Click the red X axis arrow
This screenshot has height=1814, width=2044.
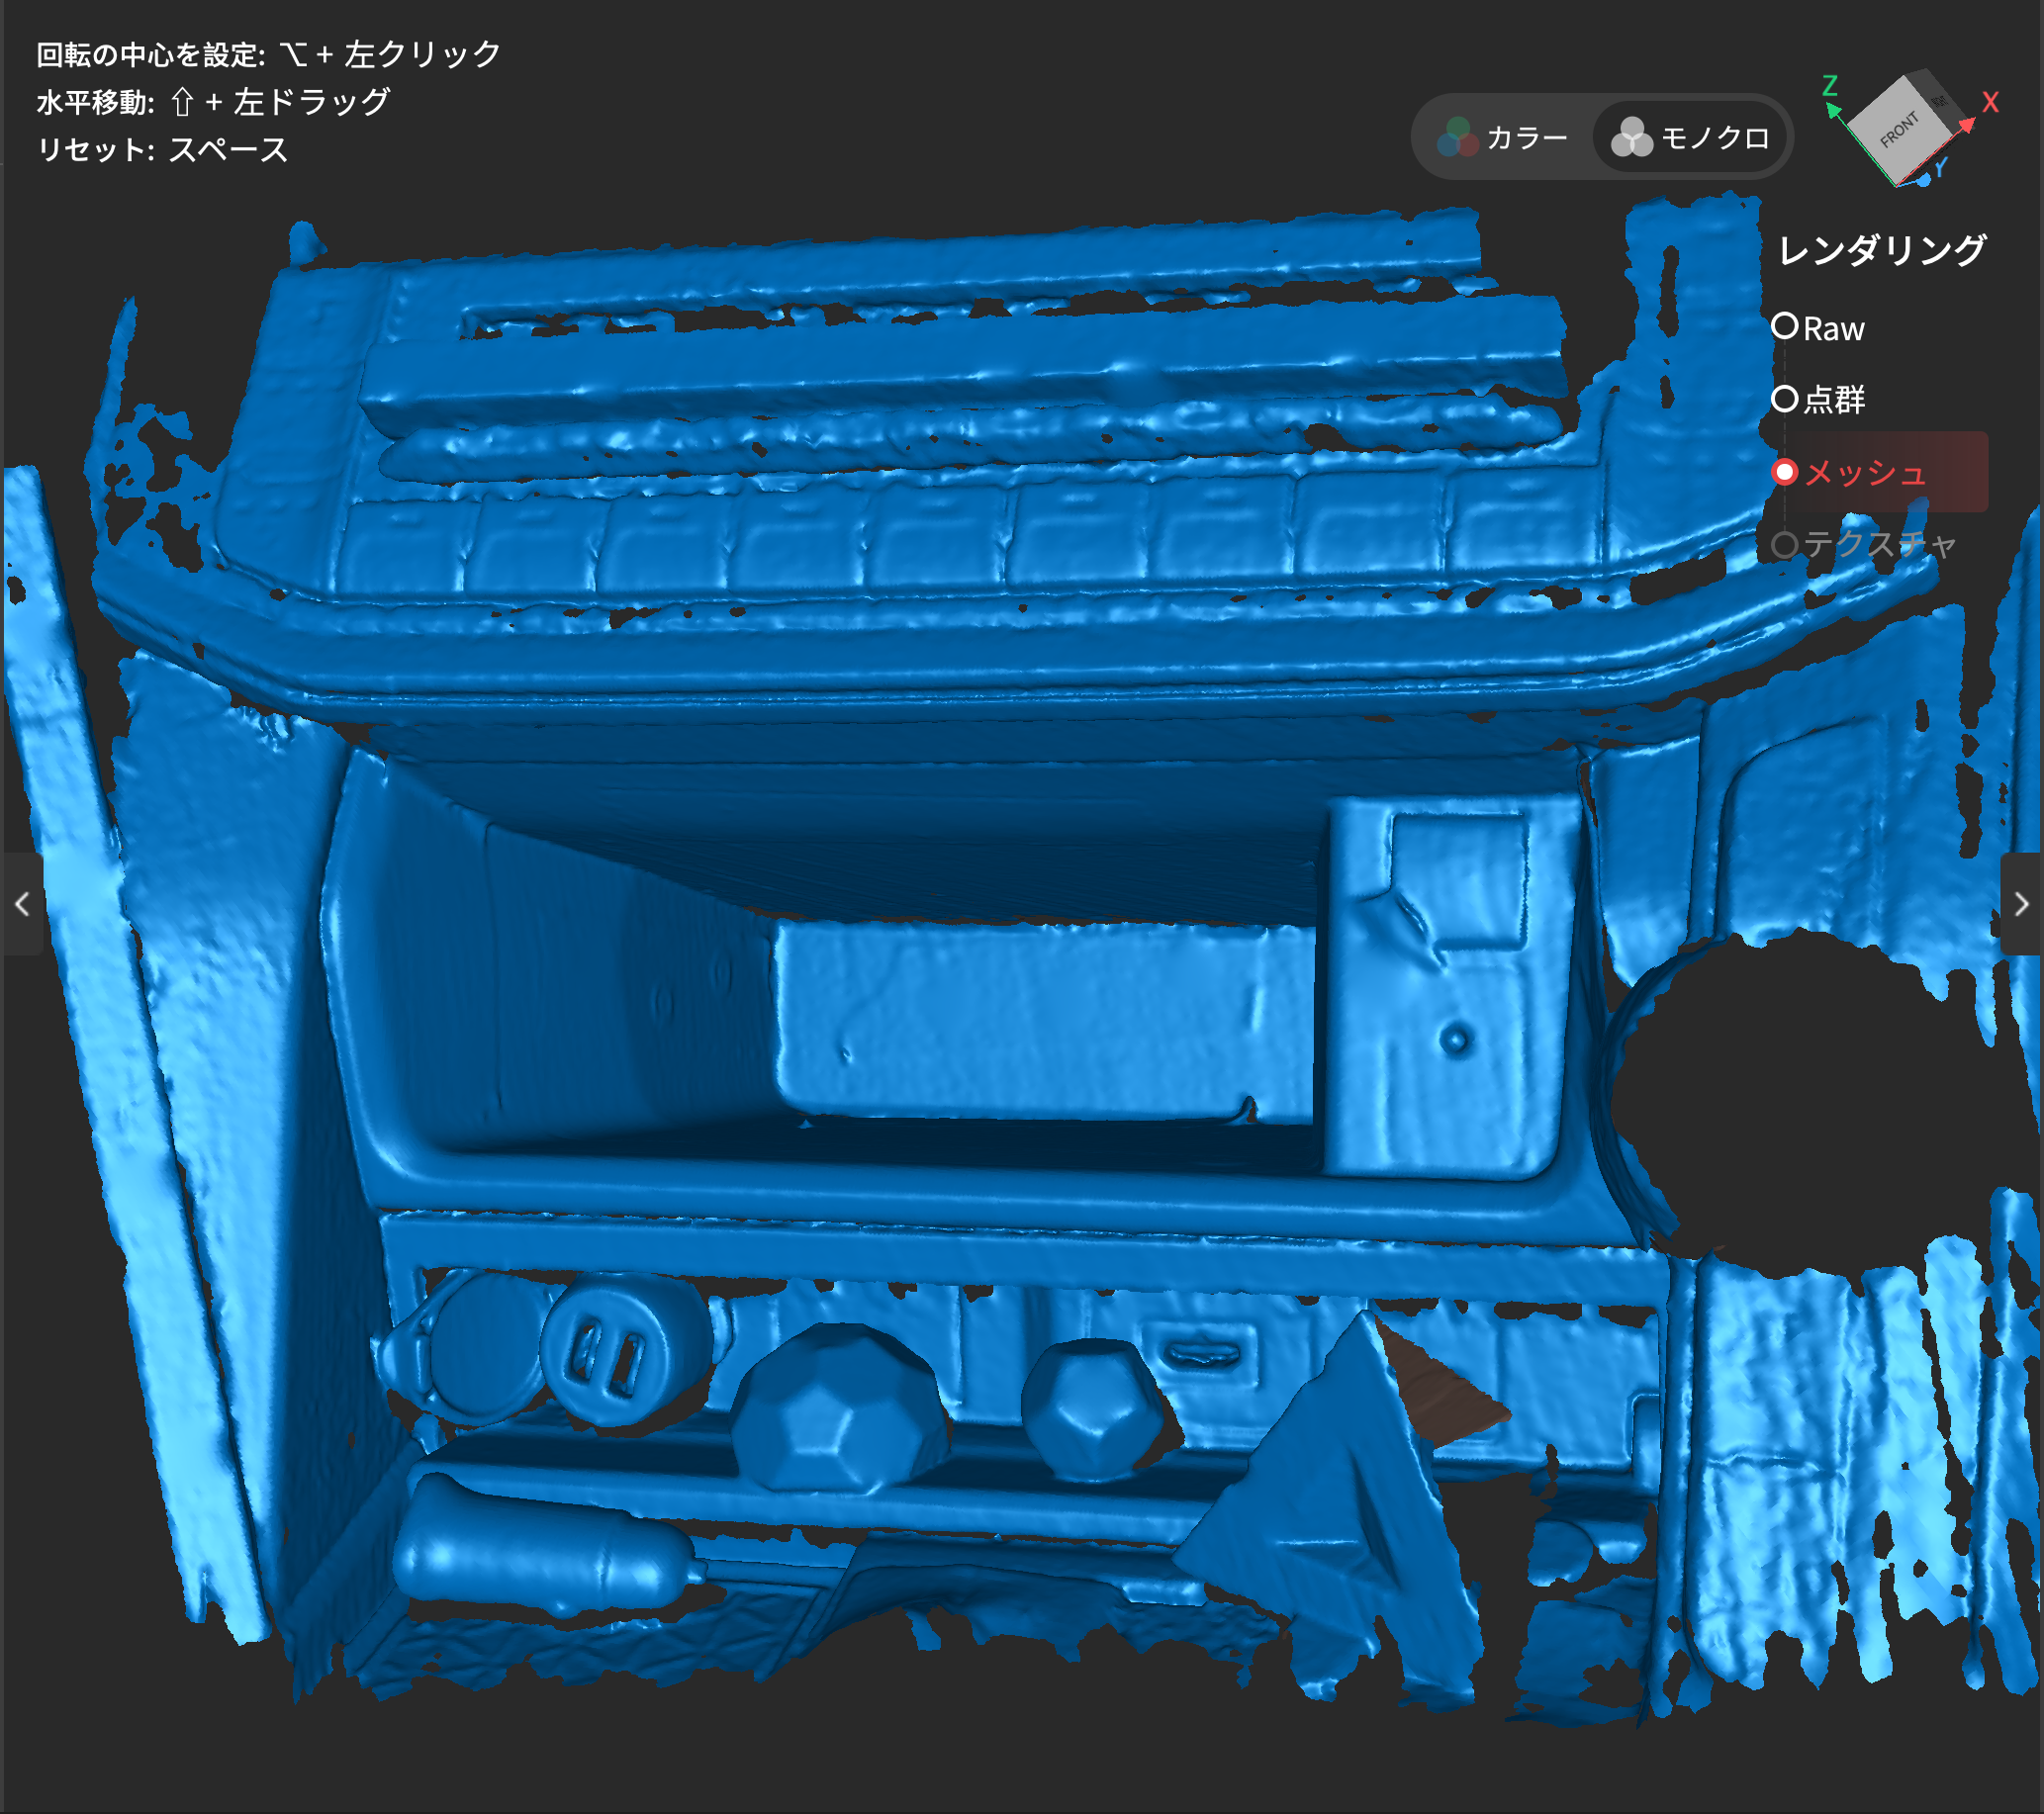1966,125
